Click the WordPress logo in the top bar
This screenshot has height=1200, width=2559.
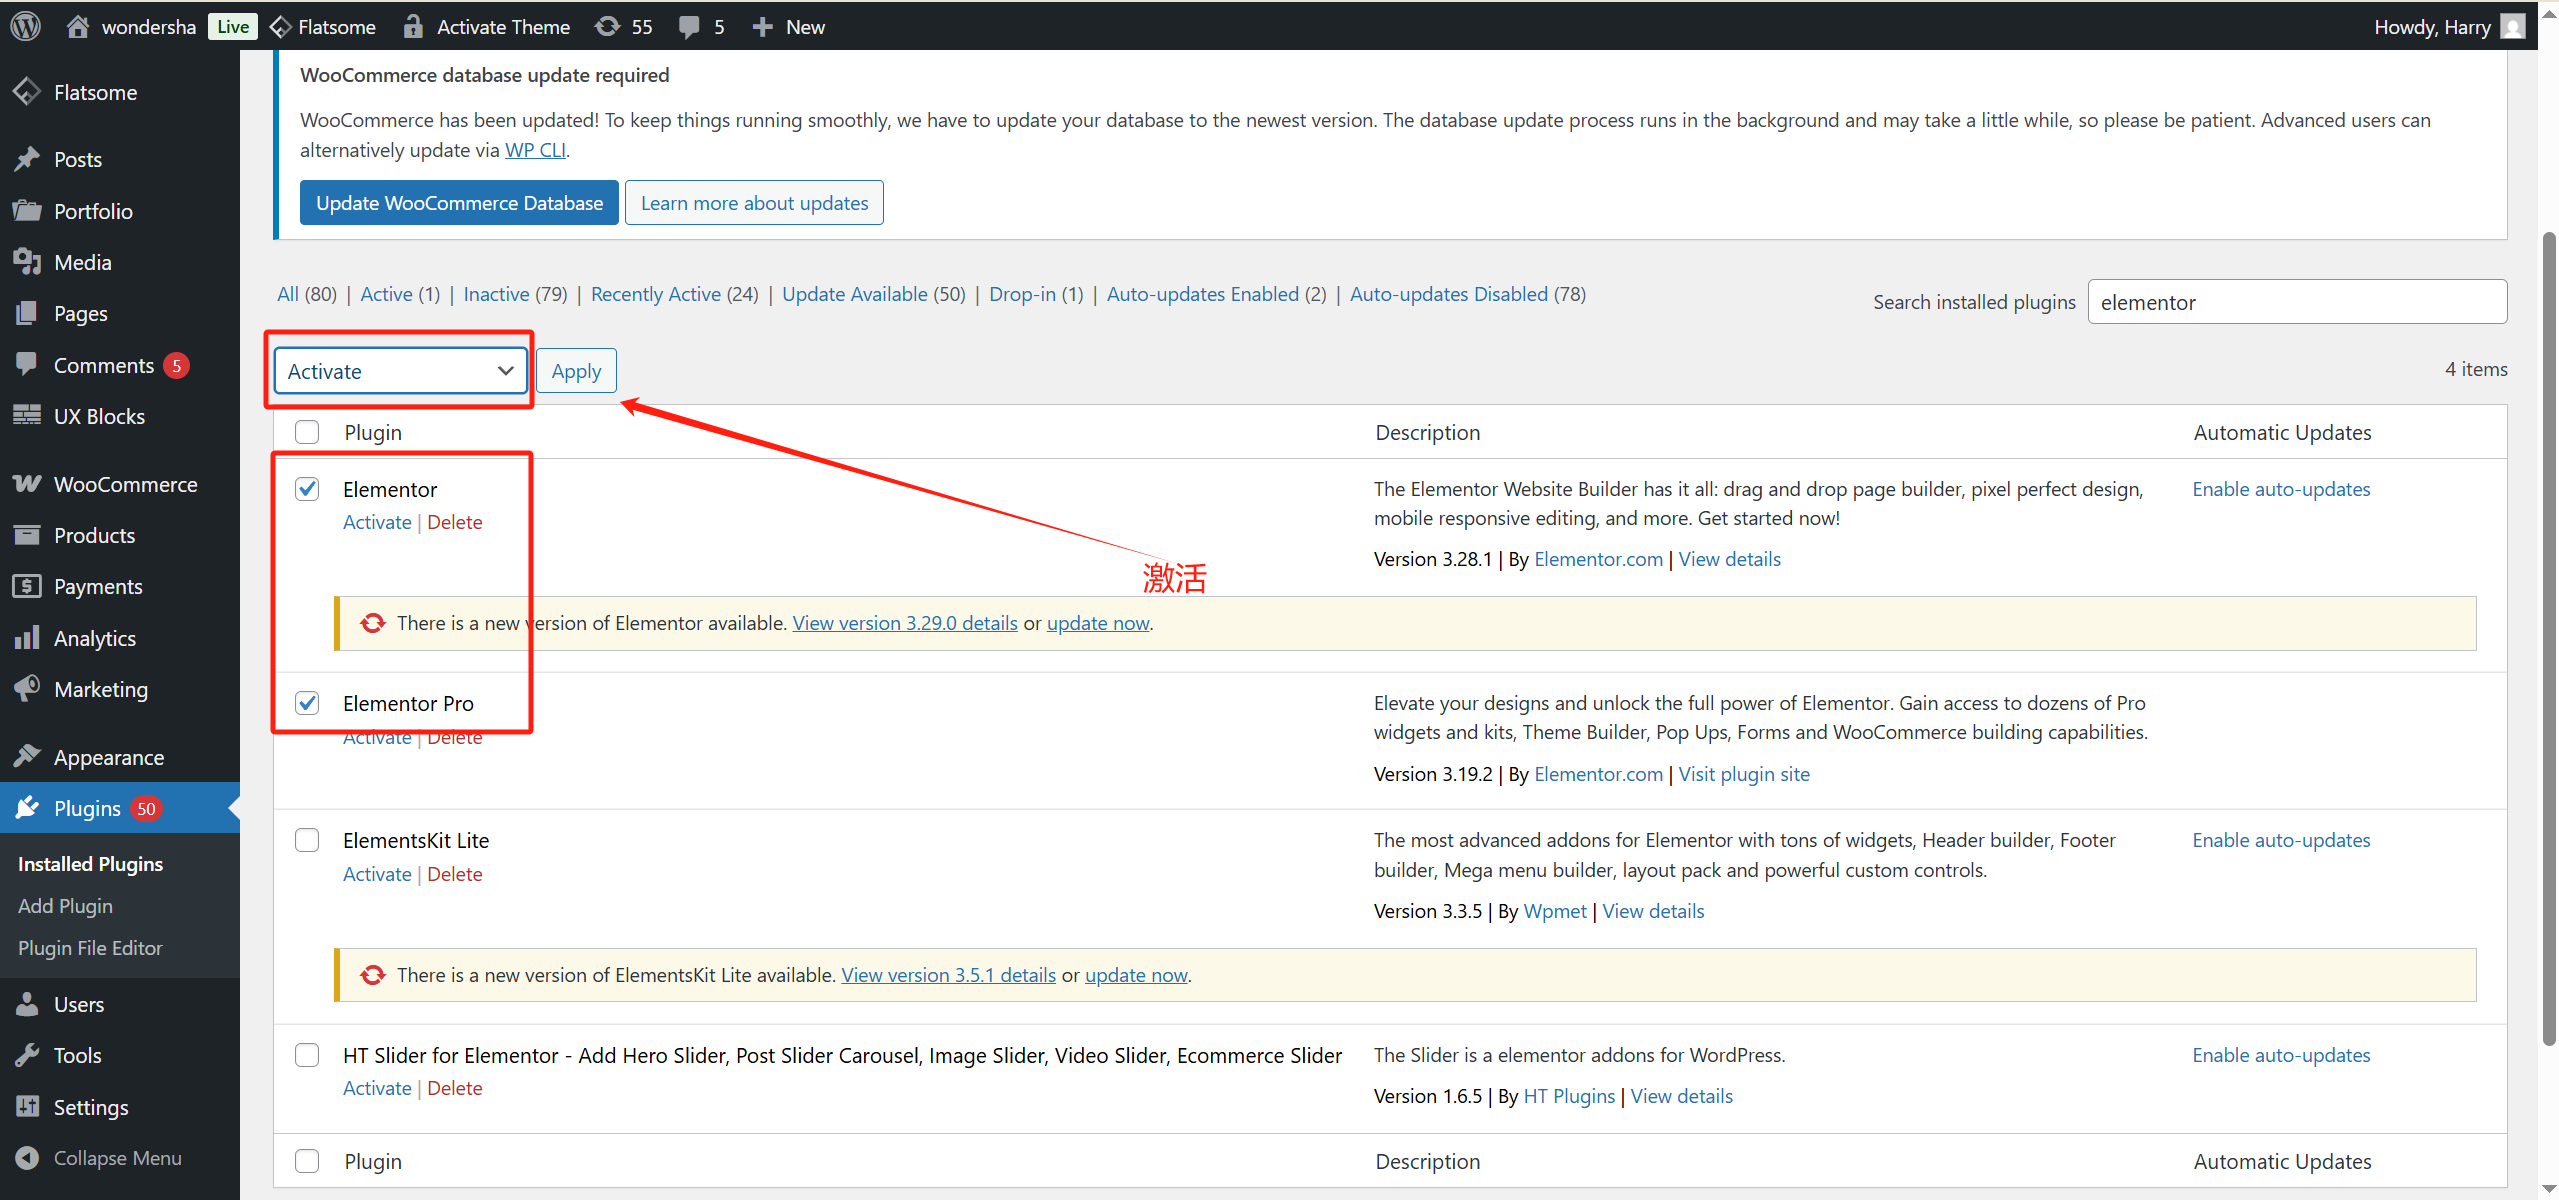(x=24, y=26)
